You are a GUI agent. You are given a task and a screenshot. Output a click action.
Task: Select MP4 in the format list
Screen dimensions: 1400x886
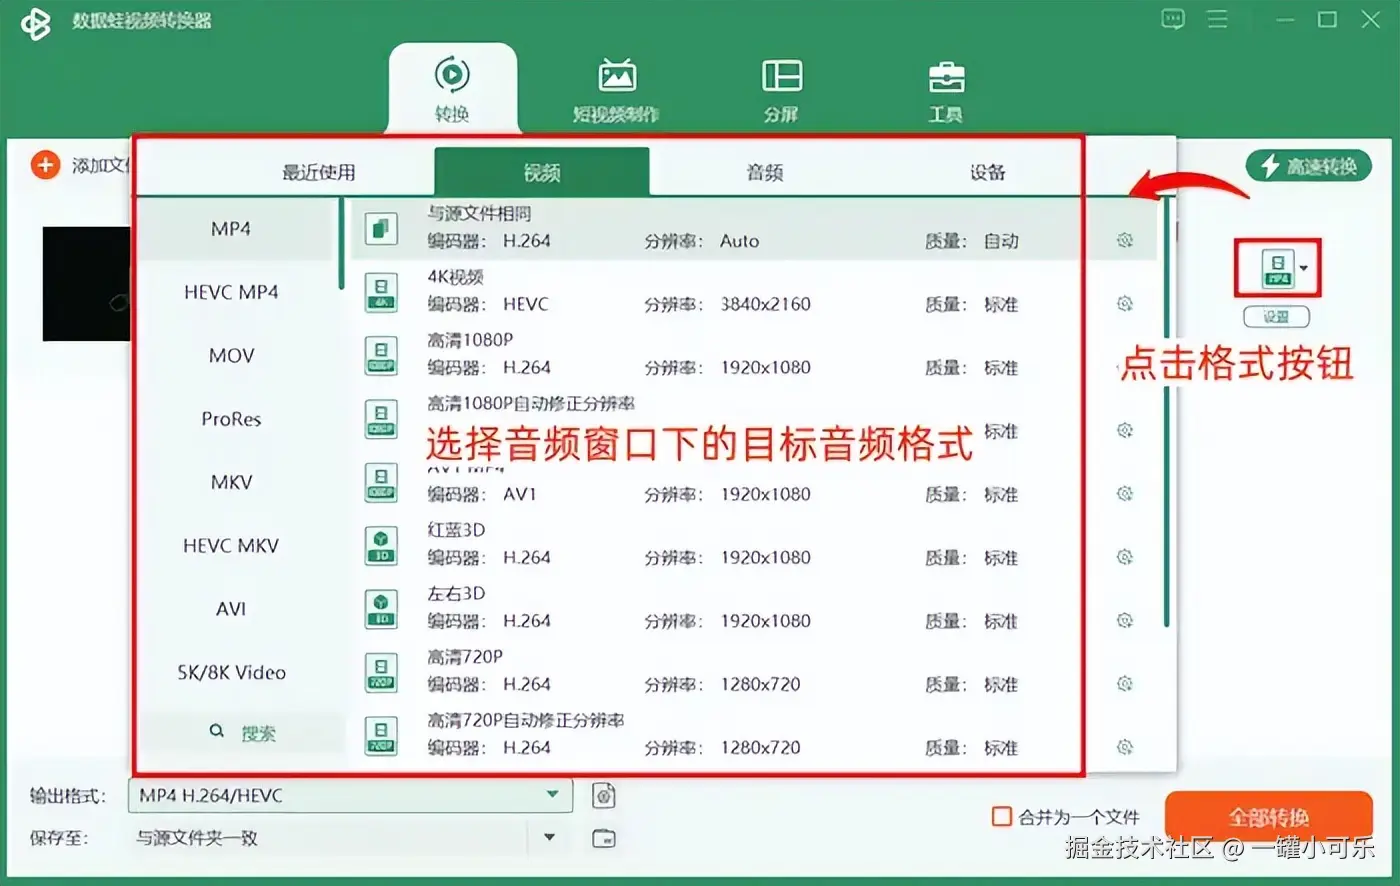click(231, 229)
